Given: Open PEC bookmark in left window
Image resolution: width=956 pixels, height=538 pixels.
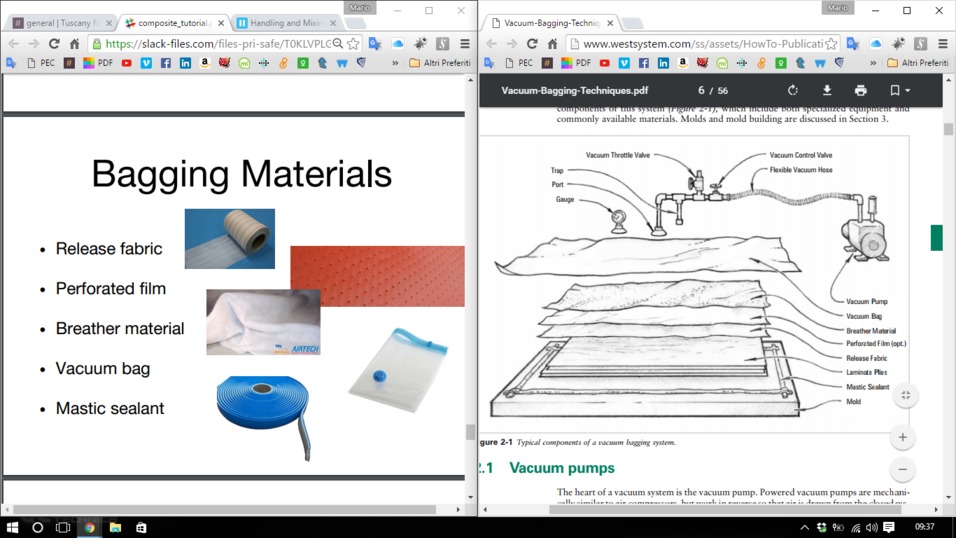Looking at the screenshot, I should [x=41, y=63].
